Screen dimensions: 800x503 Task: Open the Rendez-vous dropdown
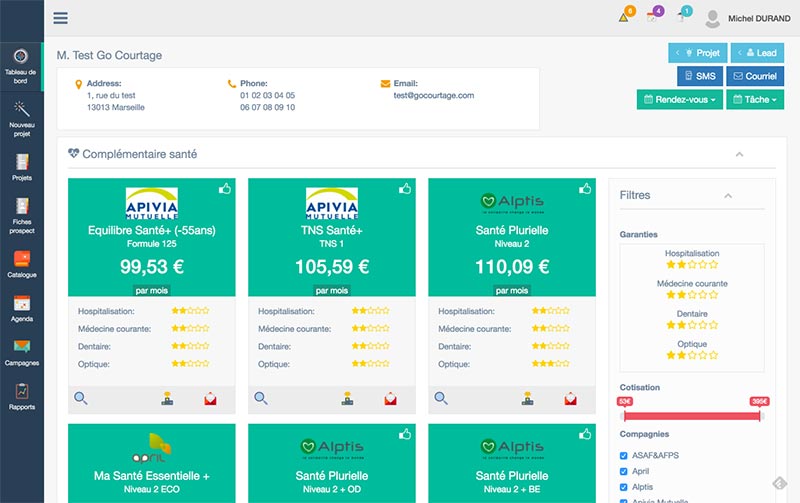679,100
